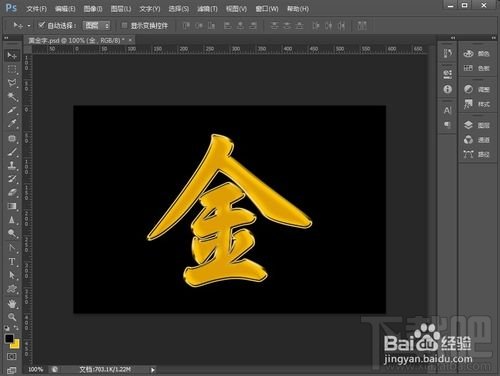The image size is (500, 376).
Task: Reset default foreground and background colors
Action: tap(7, 328)
